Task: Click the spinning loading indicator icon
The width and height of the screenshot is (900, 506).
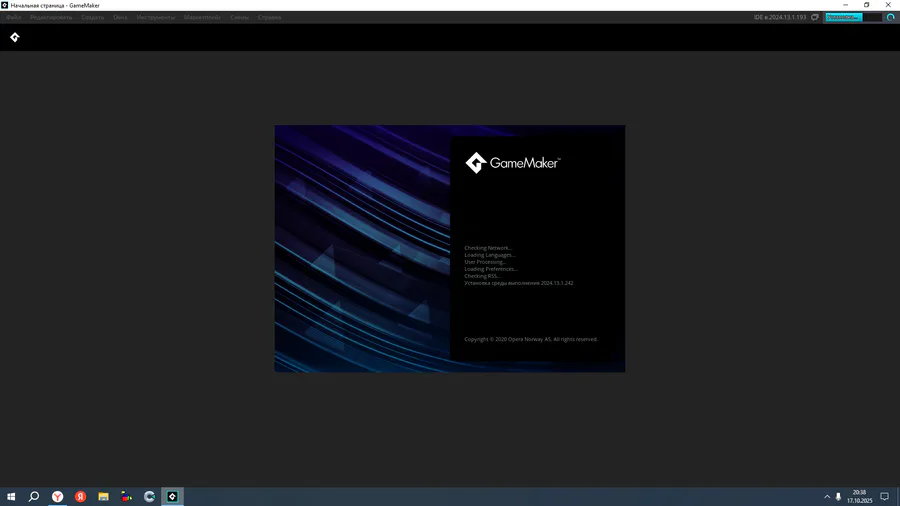Action: coord(890,17)
